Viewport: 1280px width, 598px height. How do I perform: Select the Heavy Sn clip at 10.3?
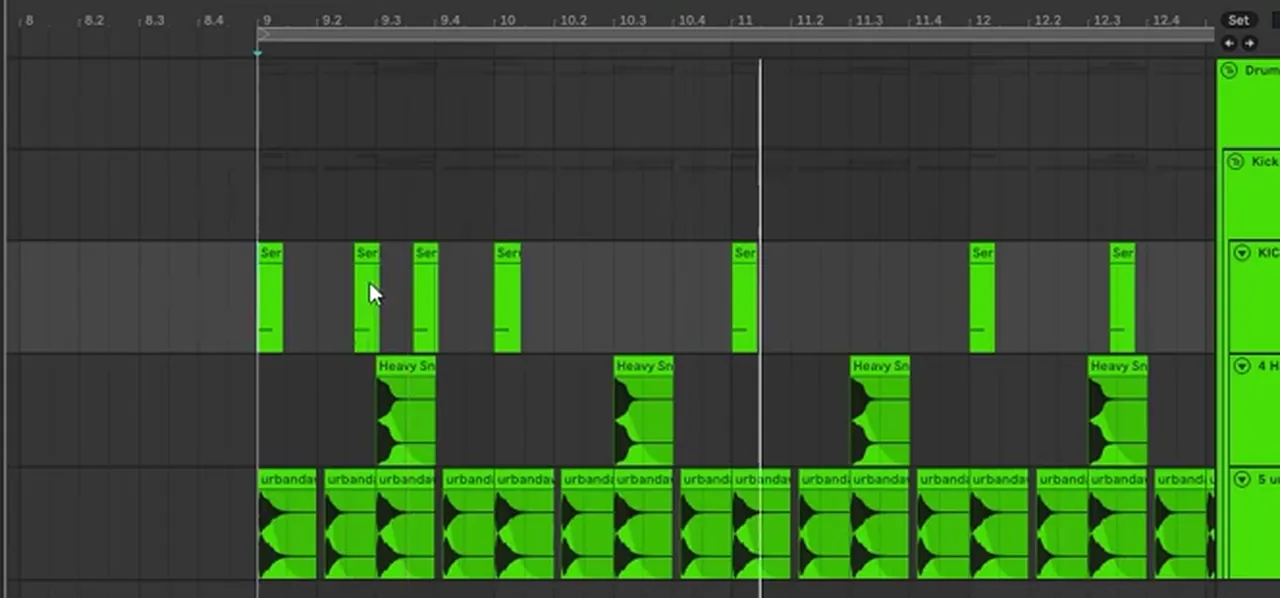[x=643, y=411]
